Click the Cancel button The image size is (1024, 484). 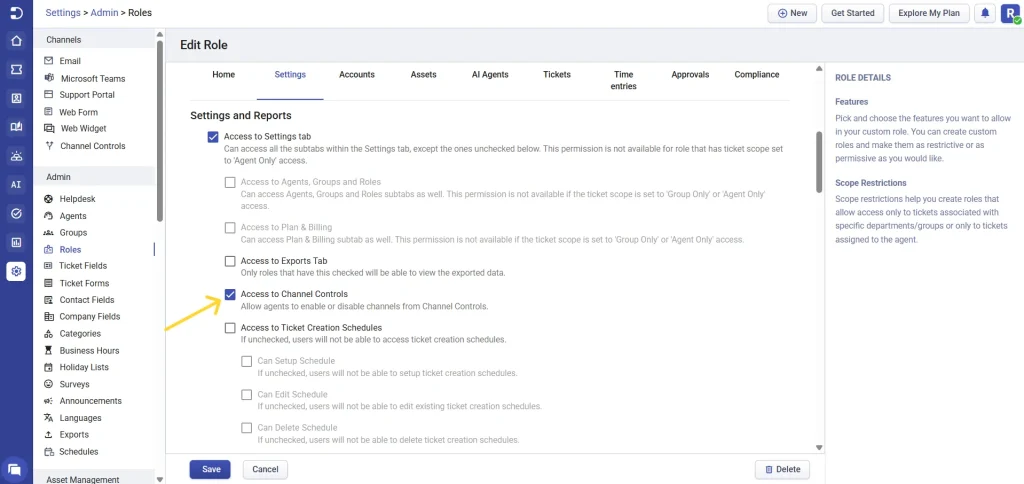(265, 469)
